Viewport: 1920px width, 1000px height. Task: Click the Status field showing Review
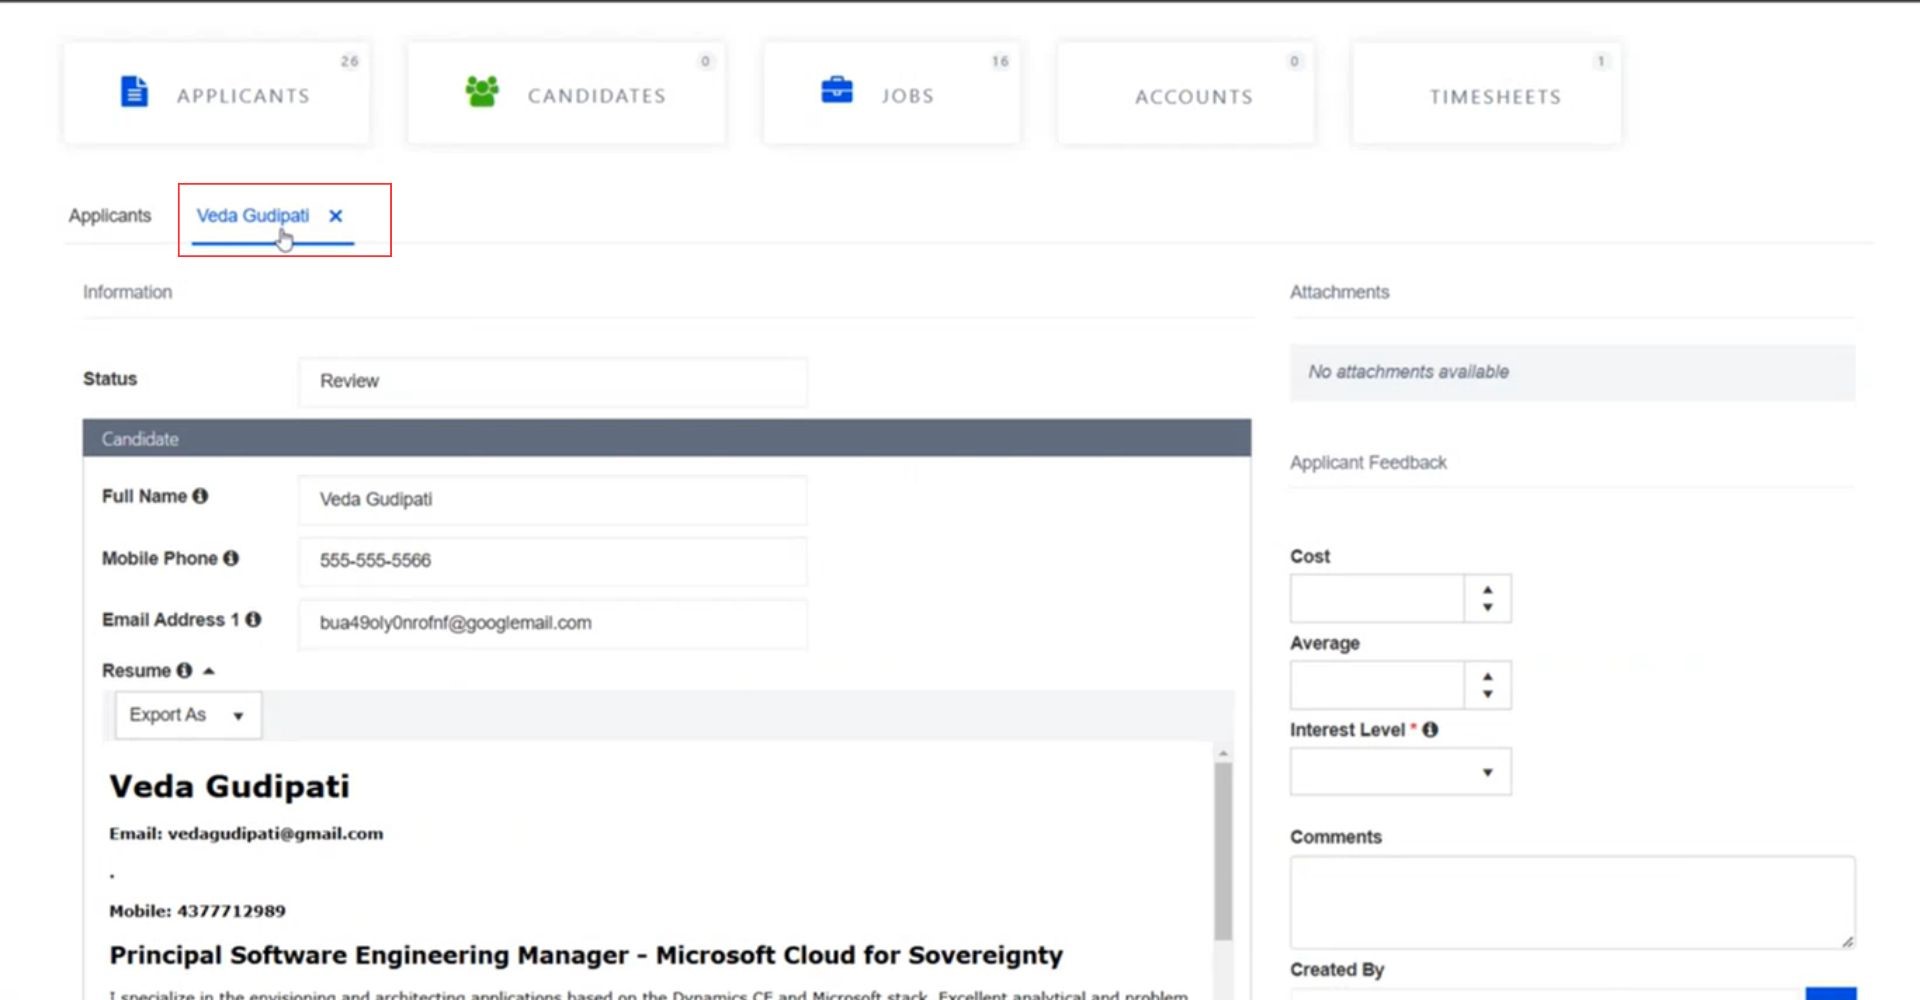(553, 381)
